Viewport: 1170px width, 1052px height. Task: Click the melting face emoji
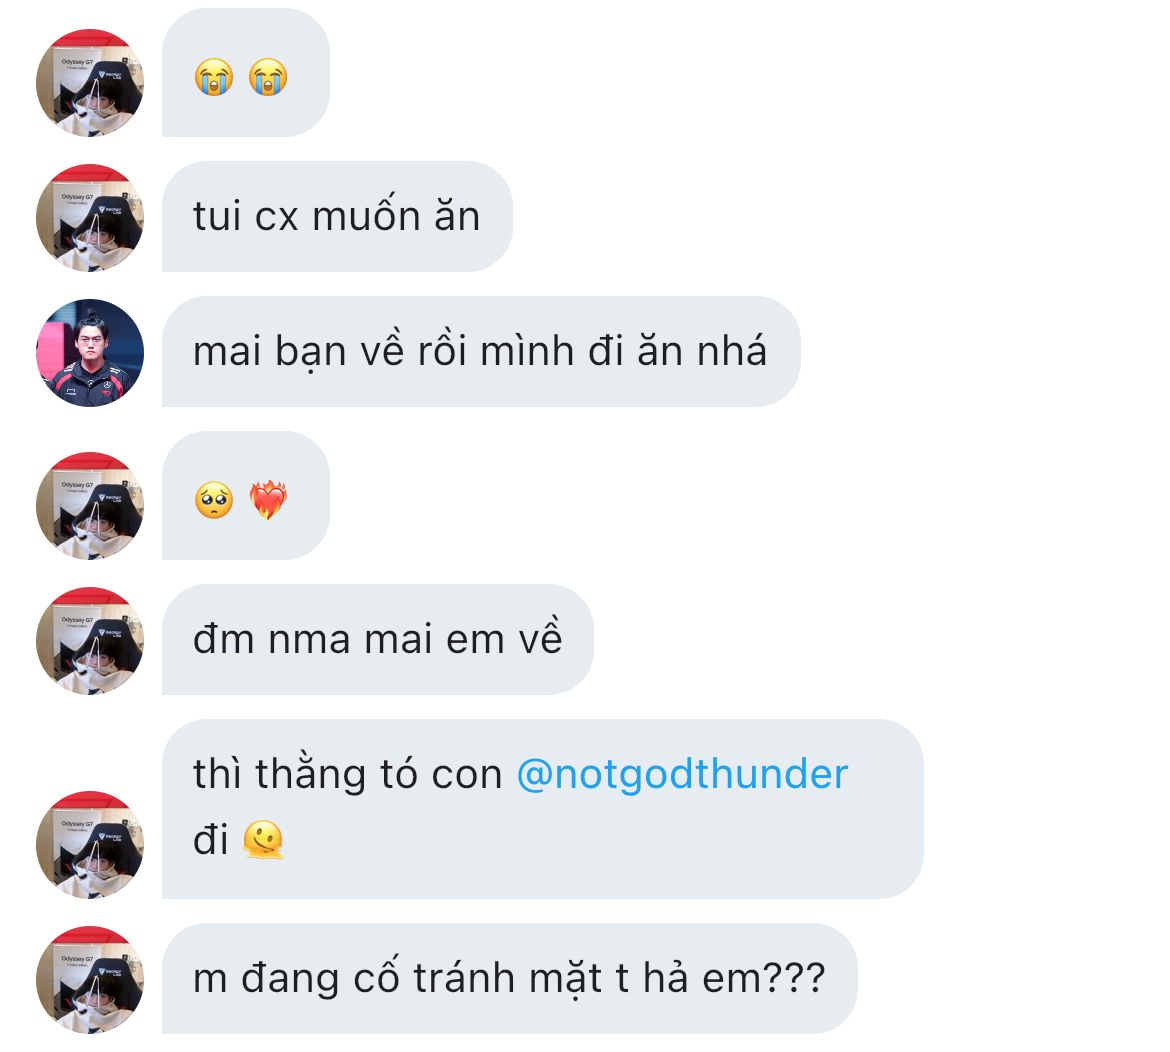point(263,840)
